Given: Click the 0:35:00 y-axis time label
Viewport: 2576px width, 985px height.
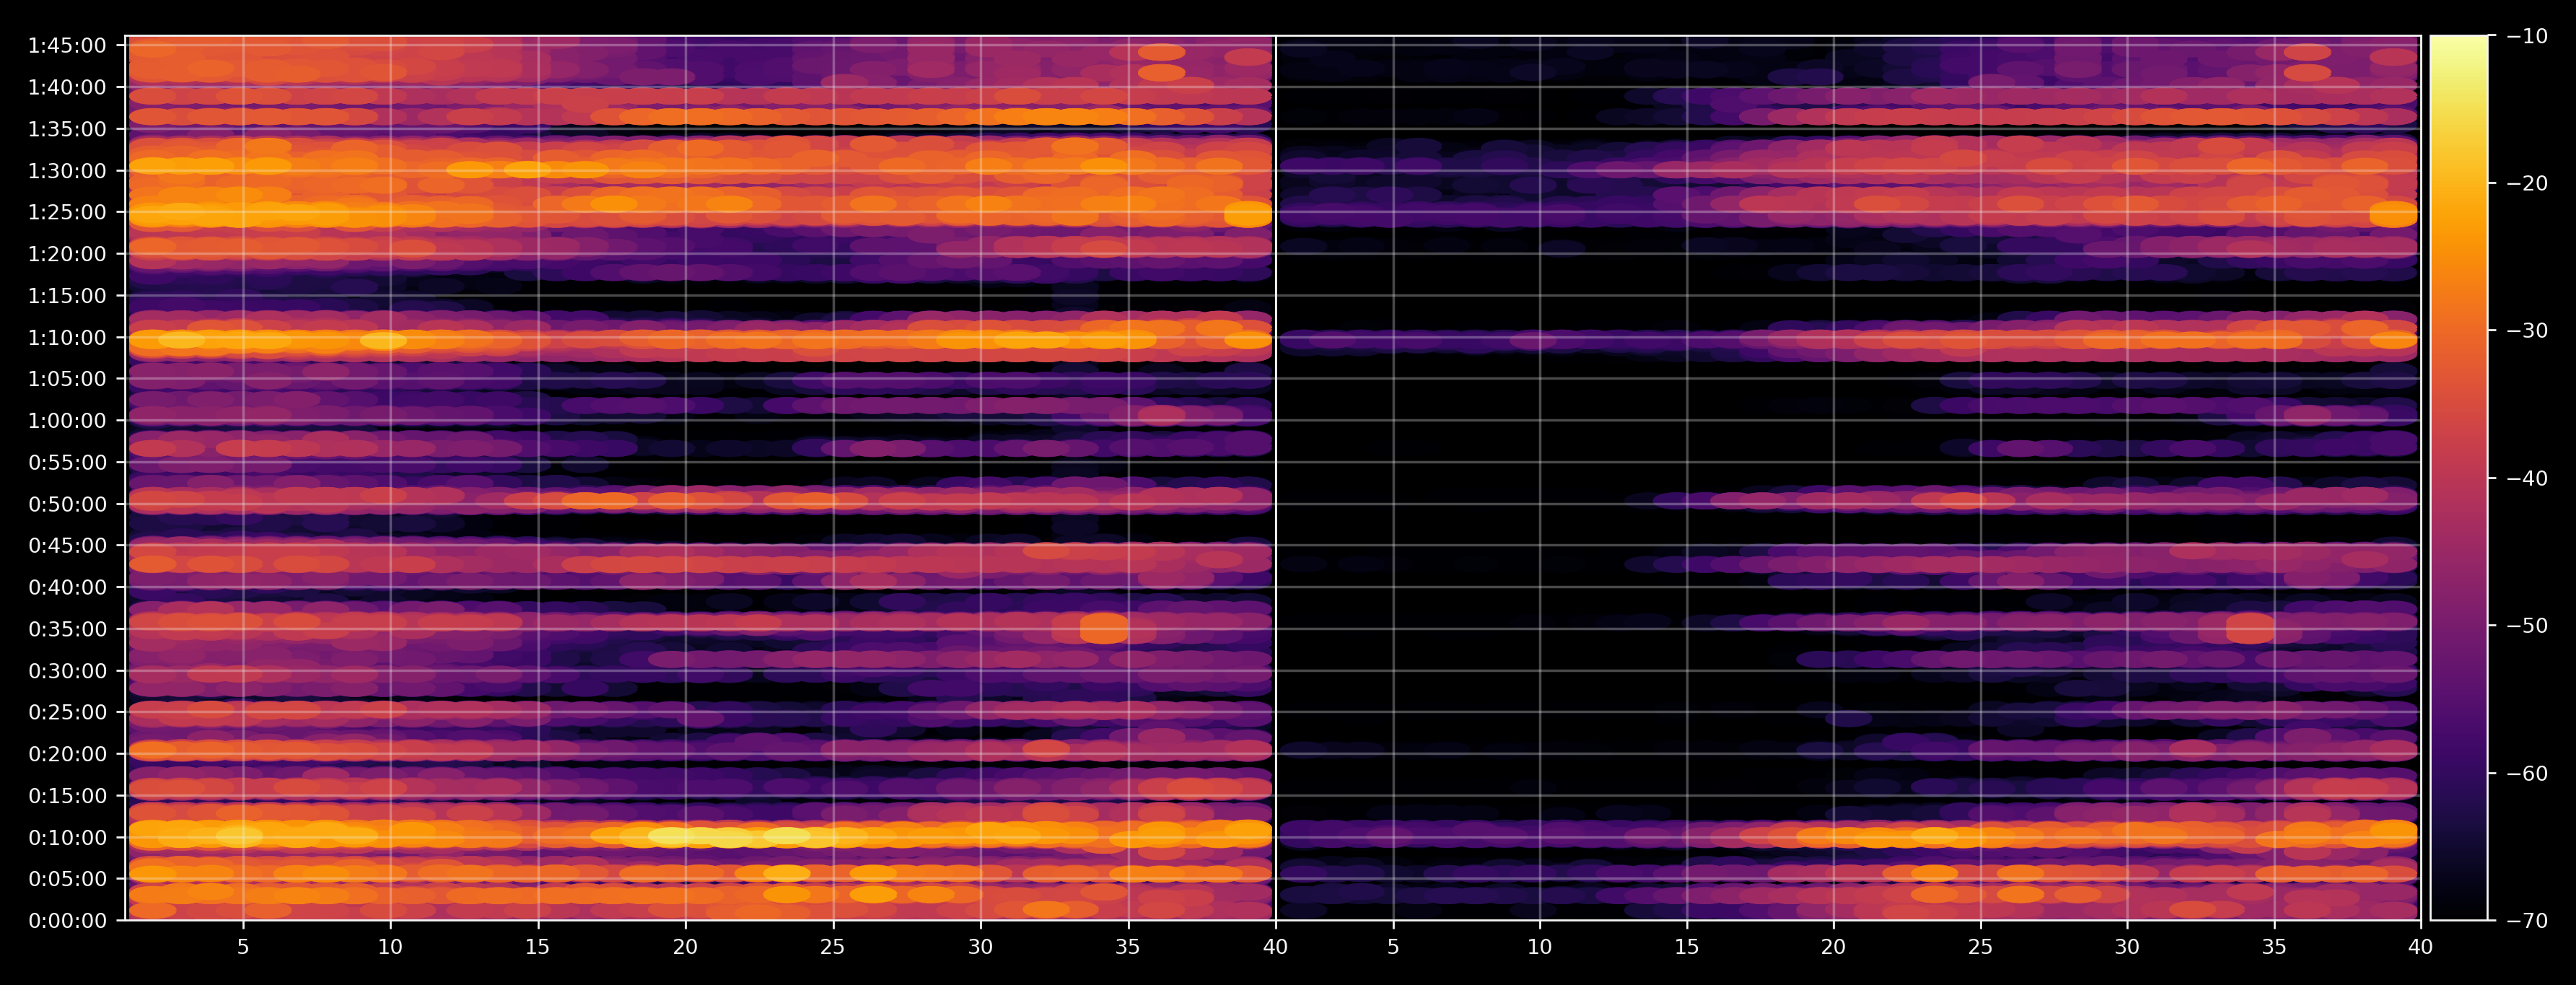Looking at the screenshot, I should tap(67, 629).
